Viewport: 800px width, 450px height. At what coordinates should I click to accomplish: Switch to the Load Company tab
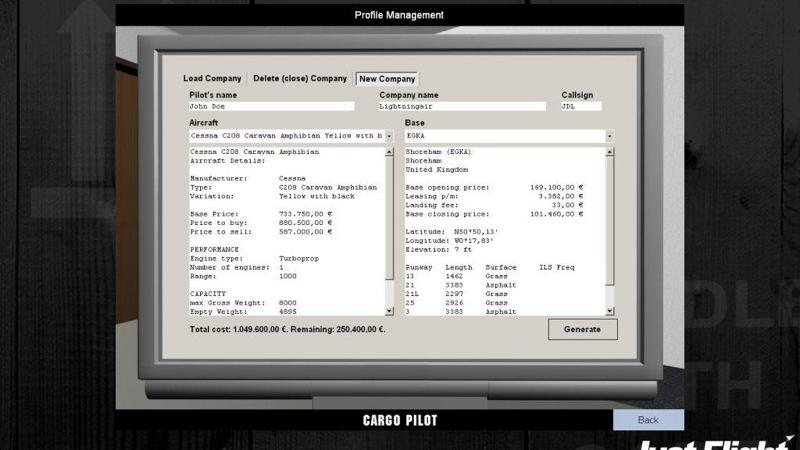212,79
